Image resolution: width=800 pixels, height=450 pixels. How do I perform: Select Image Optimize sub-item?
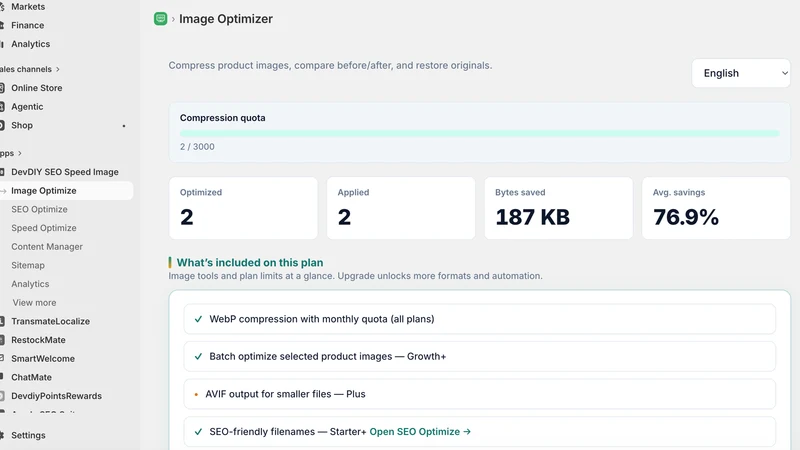[44, 190]
